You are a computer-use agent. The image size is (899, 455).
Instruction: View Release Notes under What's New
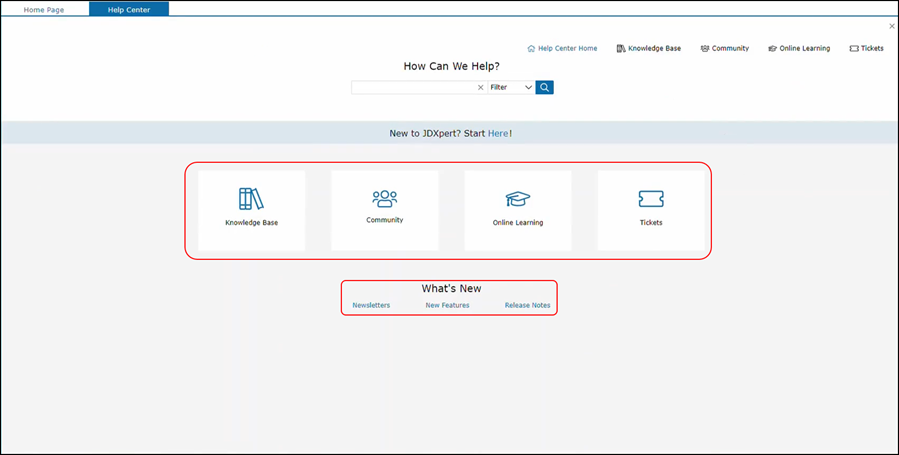coord(527,305)
